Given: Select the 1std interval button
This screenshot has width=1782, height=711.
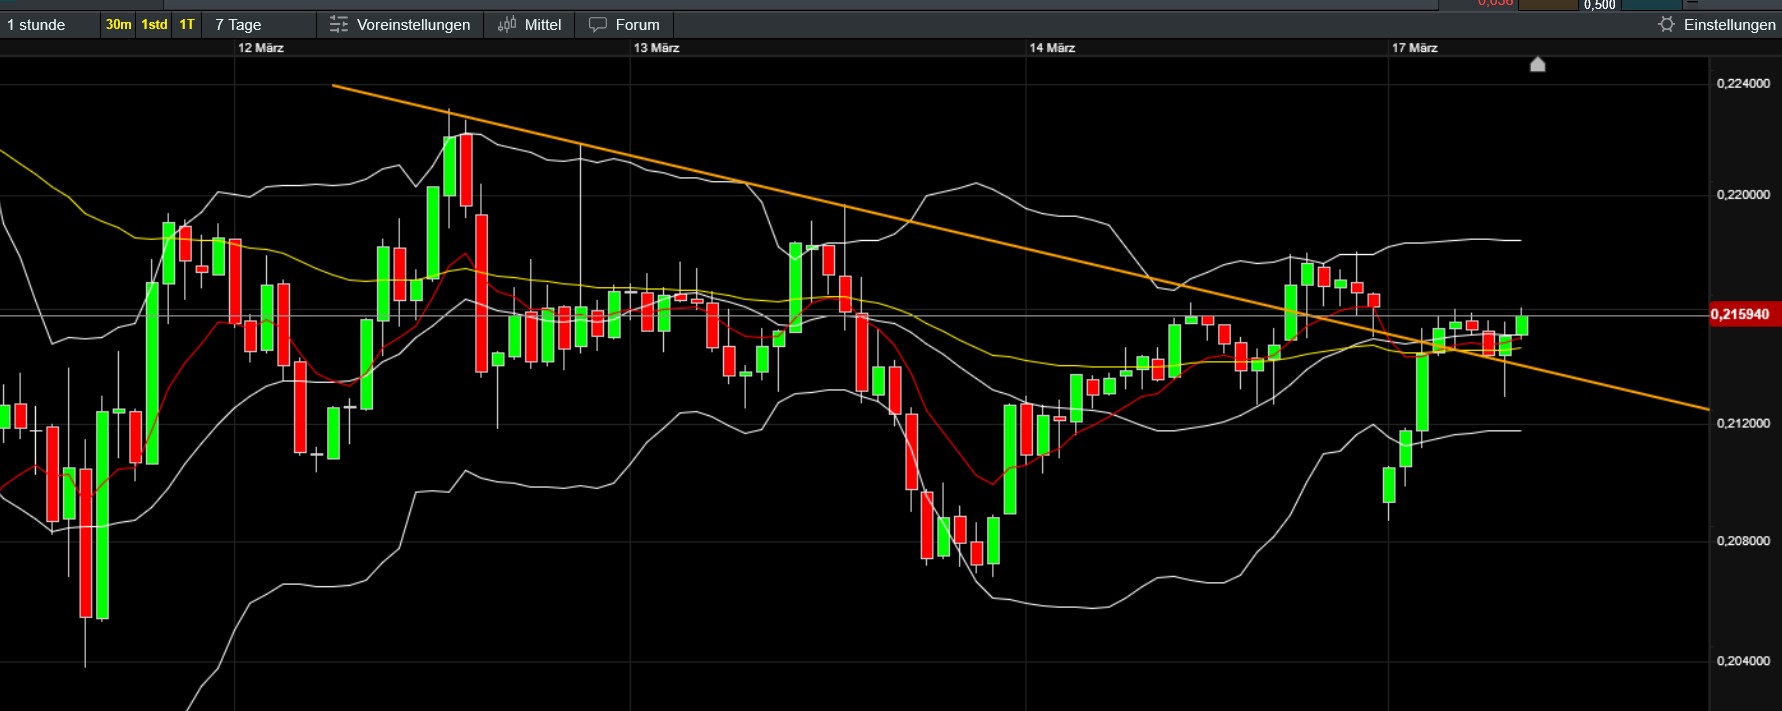Looking at the screenshot, I should click(x=154, y=25).
